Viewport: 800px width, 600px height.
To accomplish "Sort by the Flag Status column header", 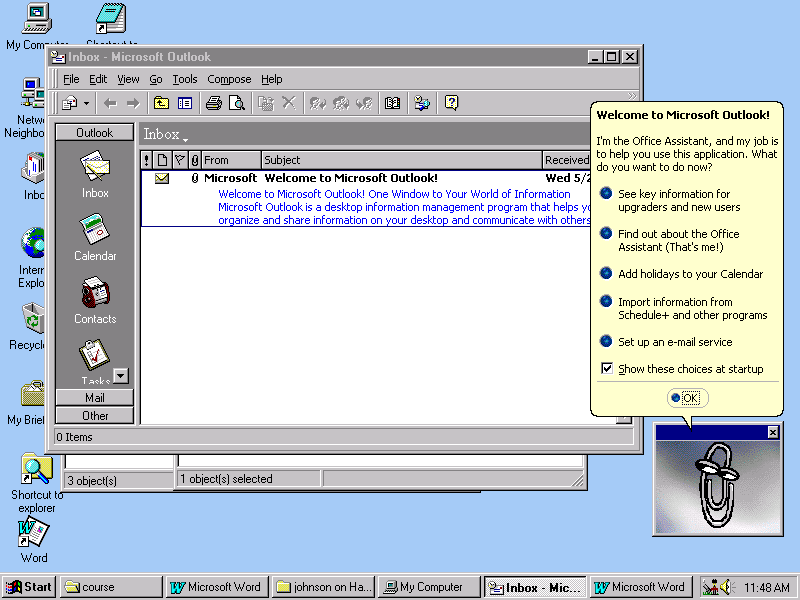I will 180,160.
